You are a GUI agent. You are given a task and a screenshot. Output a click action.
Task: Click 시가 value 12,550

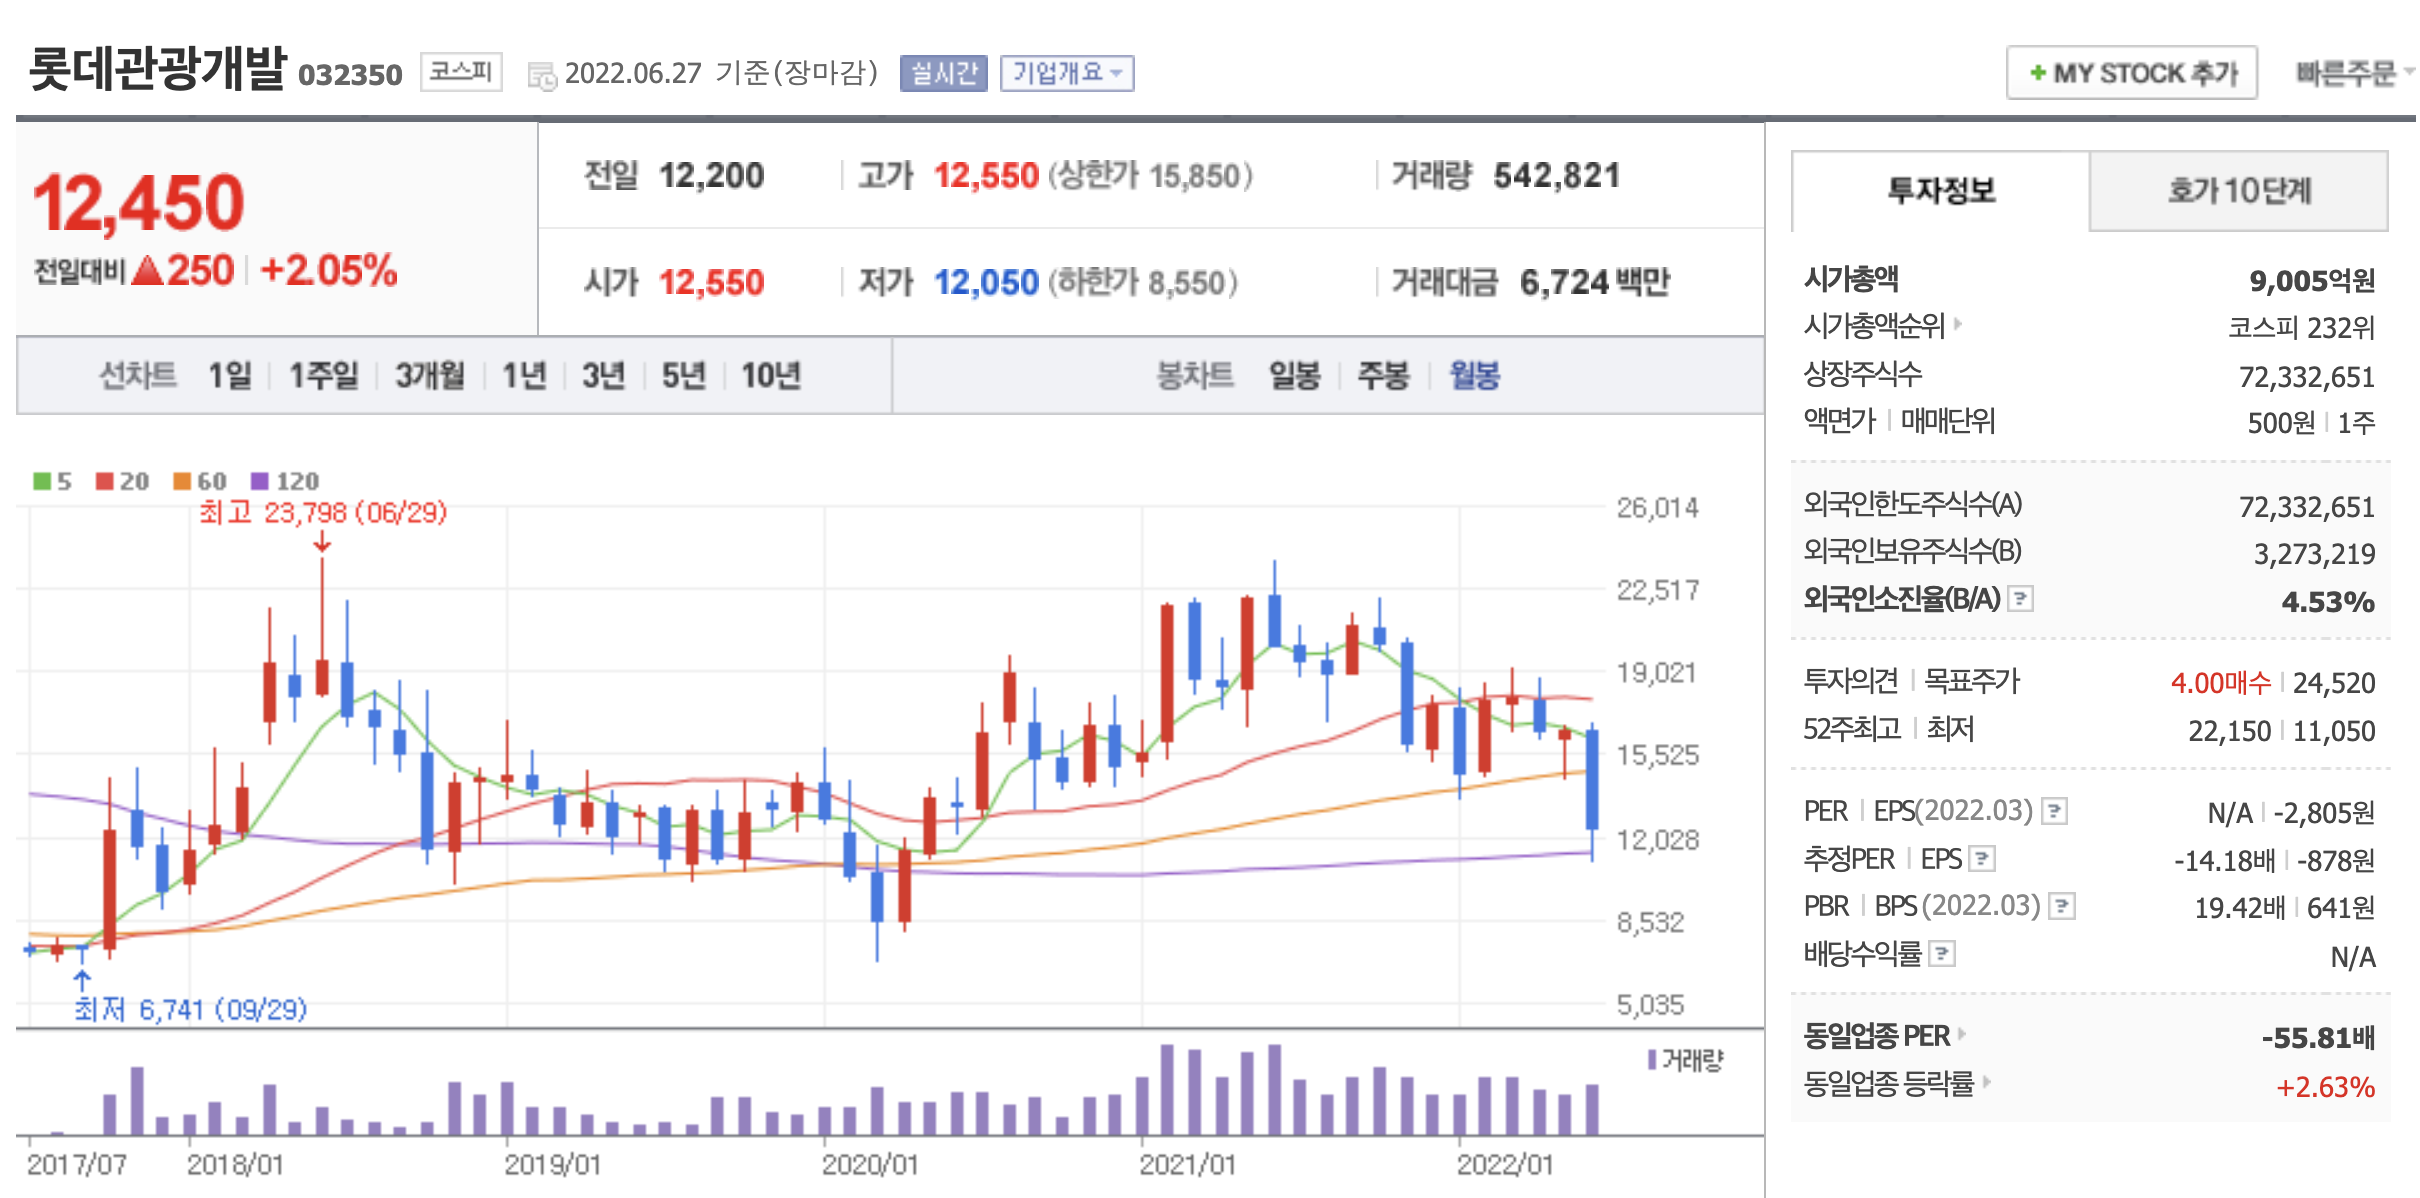click(x=711, y=283)
